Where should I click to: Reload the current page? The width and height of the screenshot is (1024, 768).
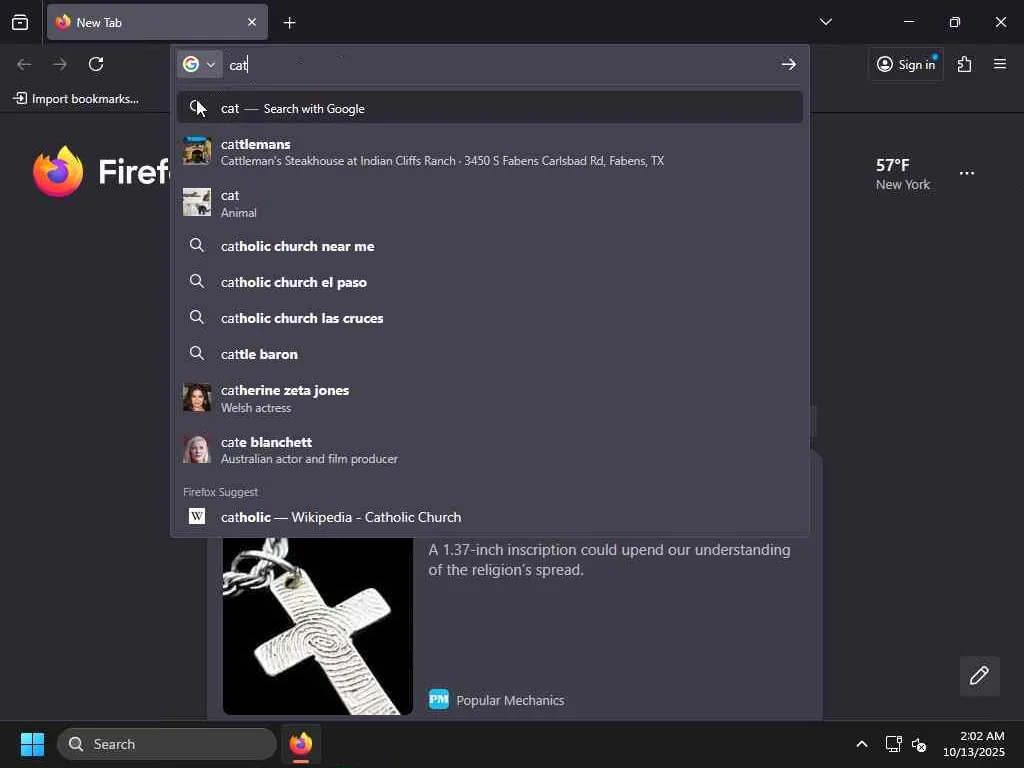pyautogui.click(x=96, y=64)
